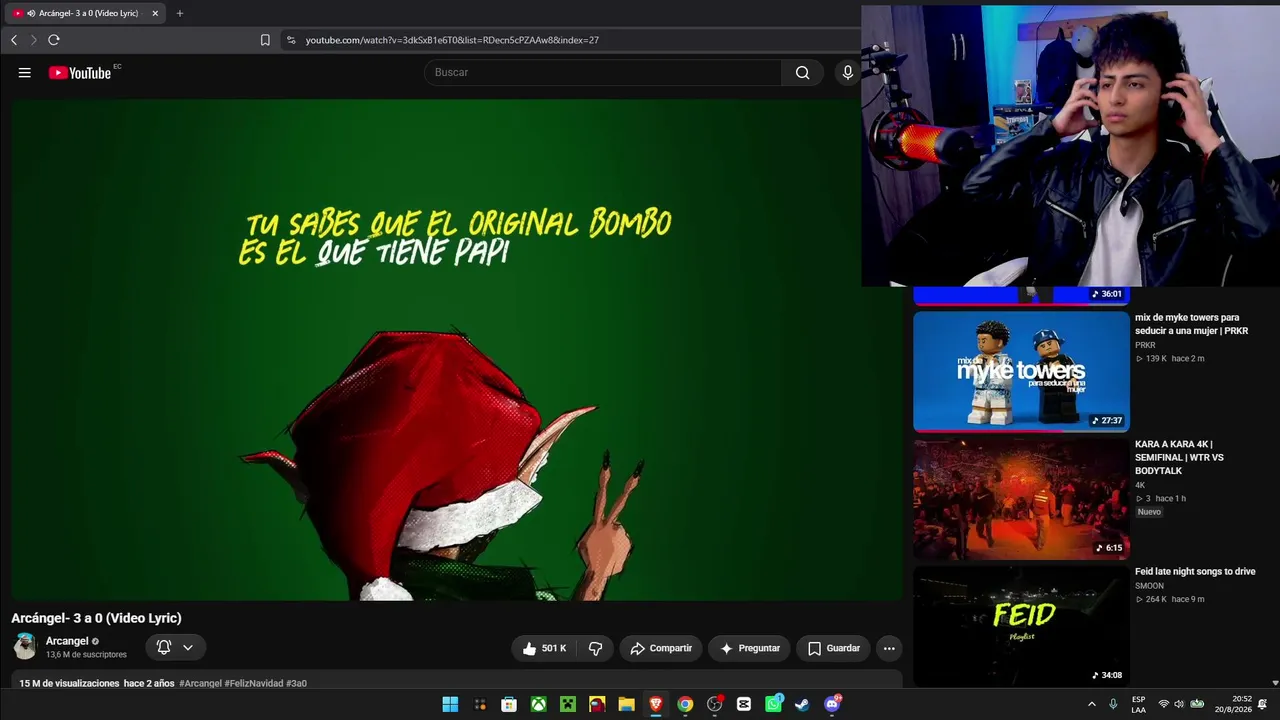Image resolution: width=1280 pixels, height=720 pixels.
Task: Open OBS Studio from the taskbar
Action: [714, 704]
